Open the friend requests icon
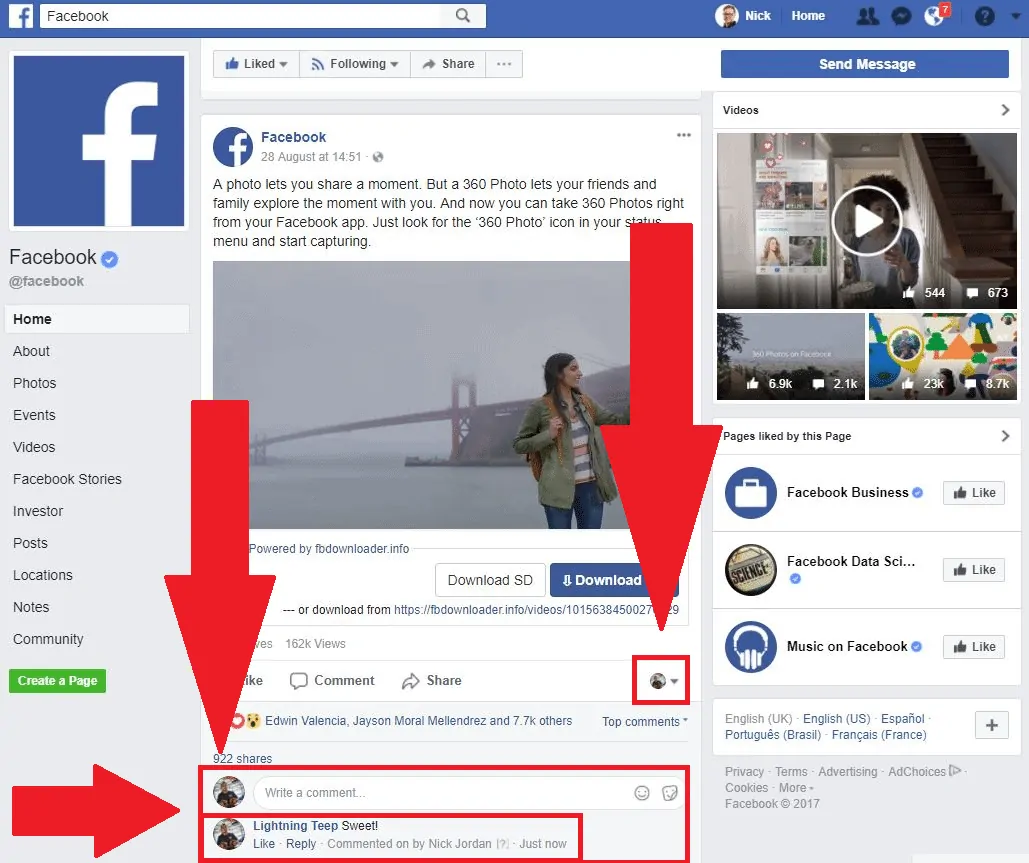Screen dimensions: 1029x863 [x=867, y=16]
